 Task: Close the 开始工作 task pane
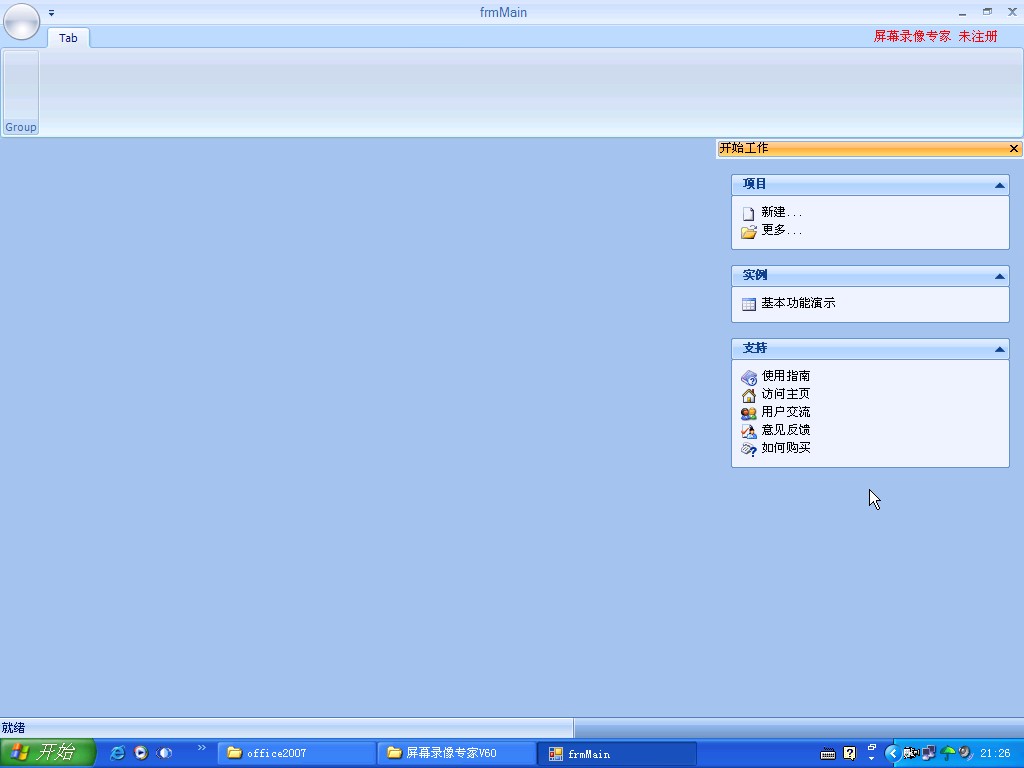coord(1013,149)
